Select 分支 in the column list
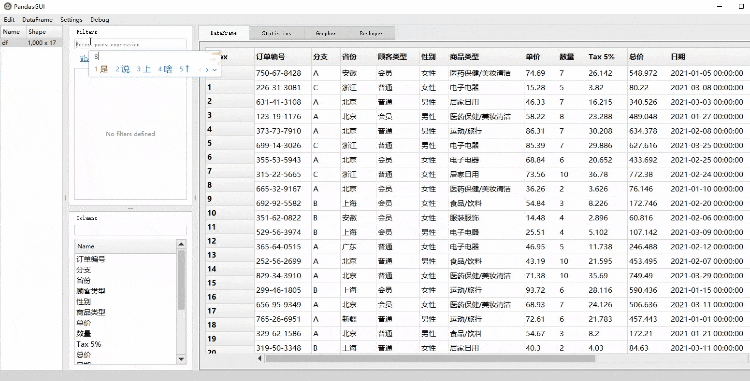 point(83,270)
